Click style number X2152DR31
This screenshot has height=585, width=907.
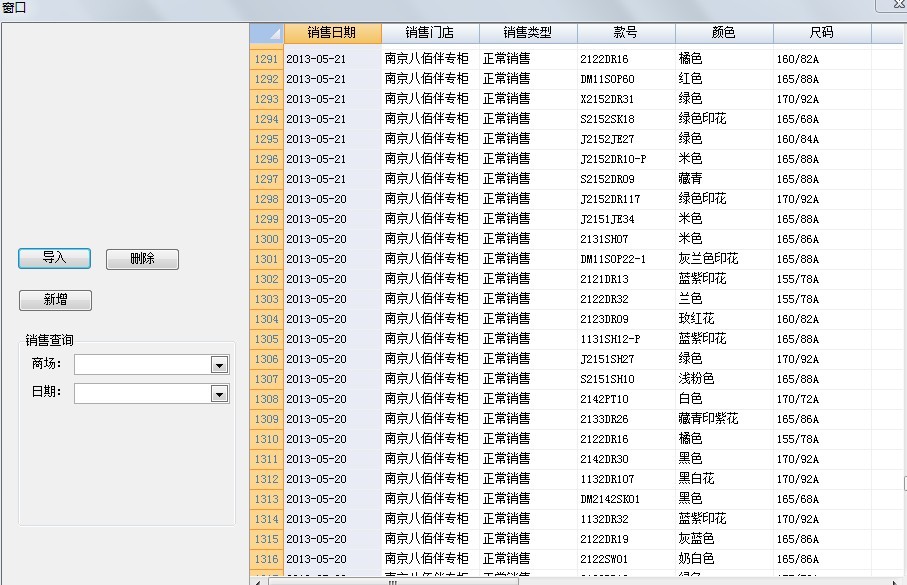pyautogui.click(x=607, y=99)
